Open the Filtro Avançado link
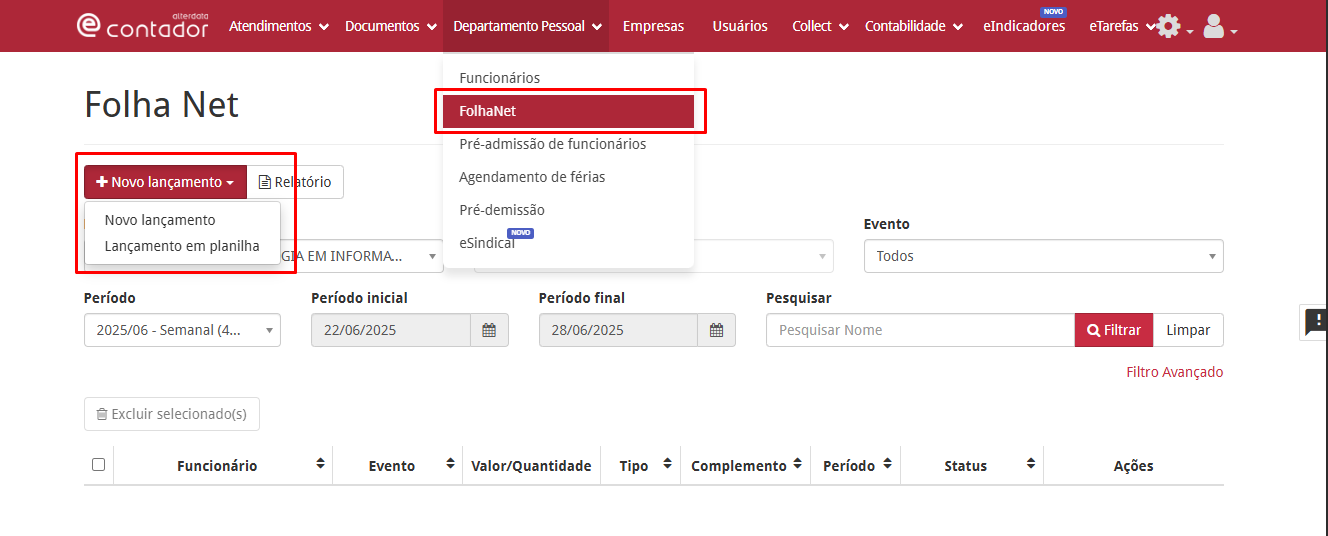Viewport: 1328px width, 536px height. pyautogui.click(x=1174, y=372)
